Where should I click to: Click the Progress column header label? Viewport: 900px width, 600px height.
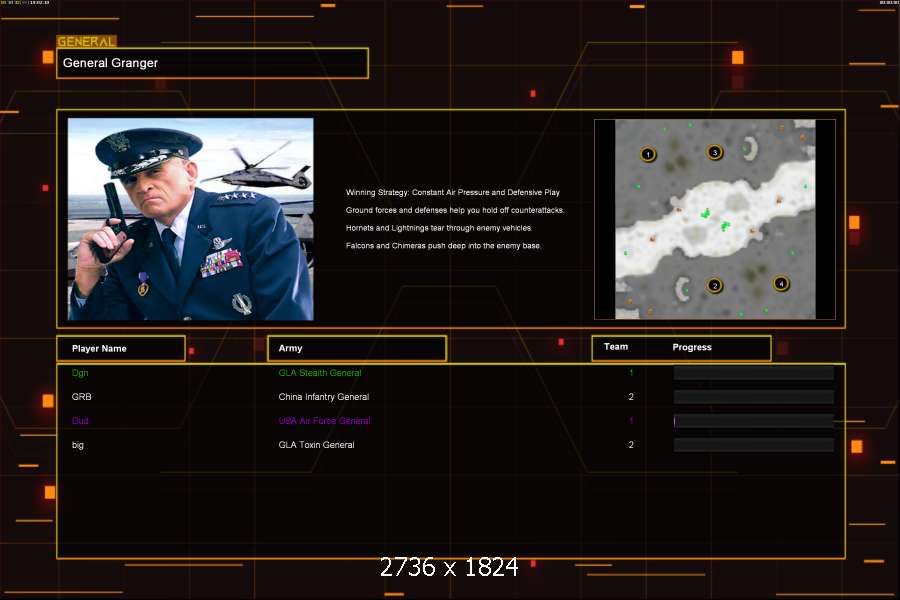click(692, 347)
